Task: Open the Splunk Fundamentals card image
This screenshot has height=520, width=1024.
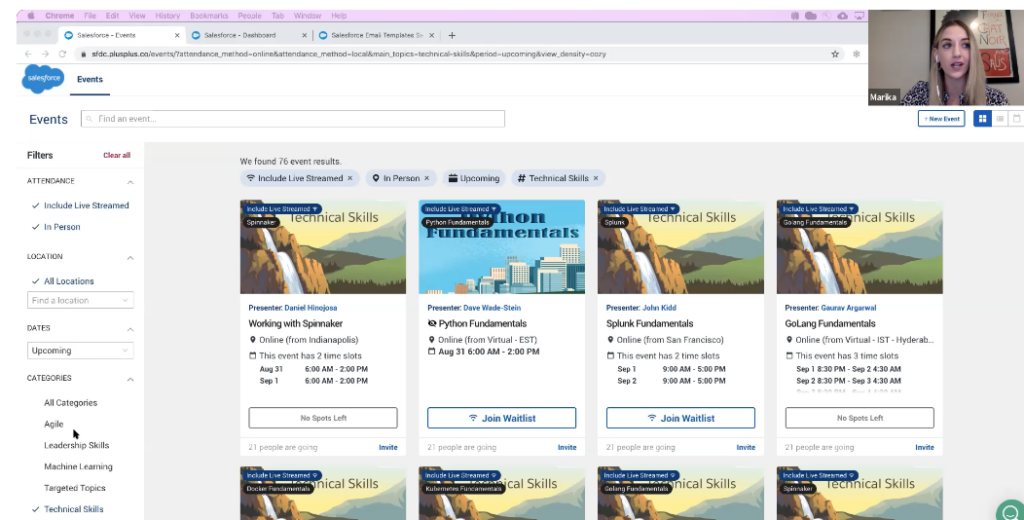Action: coord(680,247)
